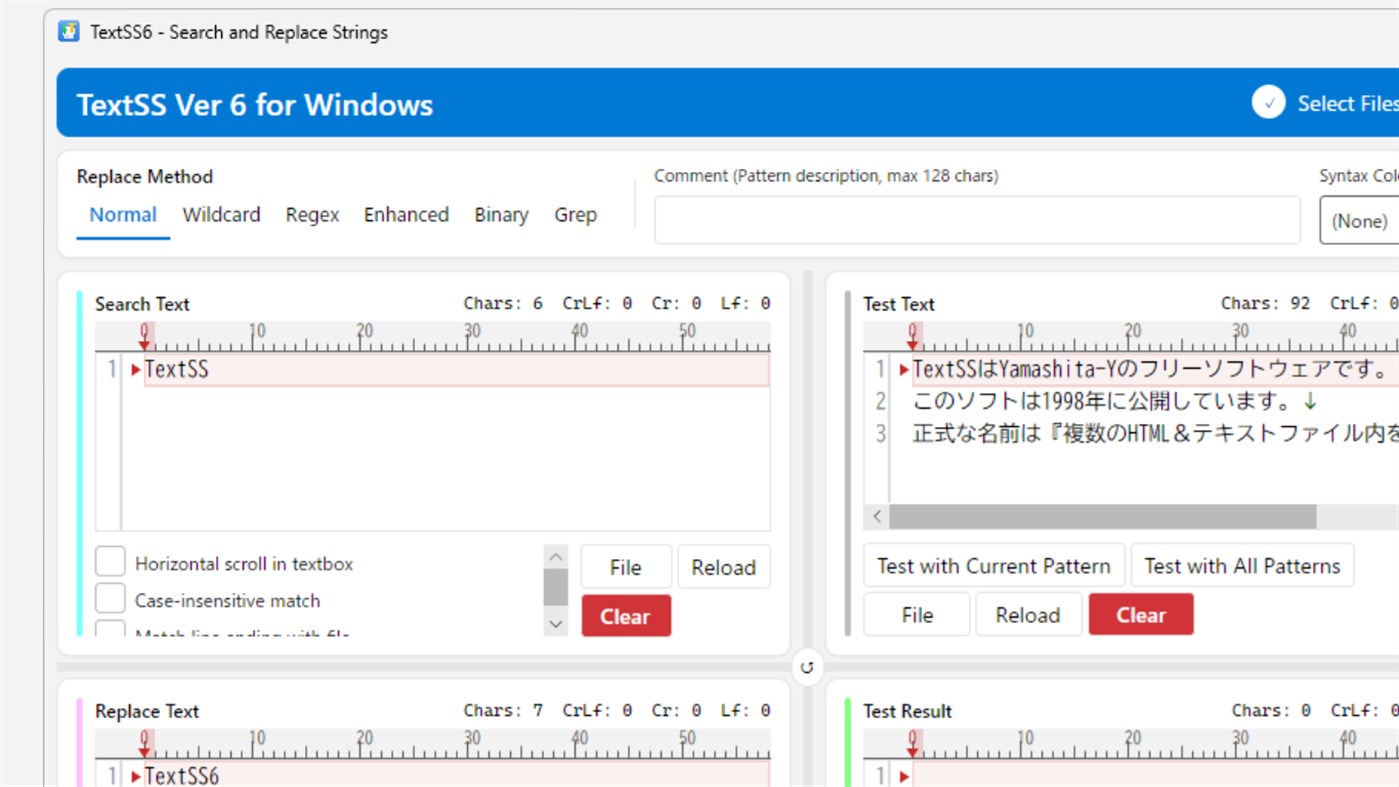Click the 'Cr: 0' counter in Replace Text
The image size is (1399, 787).
click(676, 710)
